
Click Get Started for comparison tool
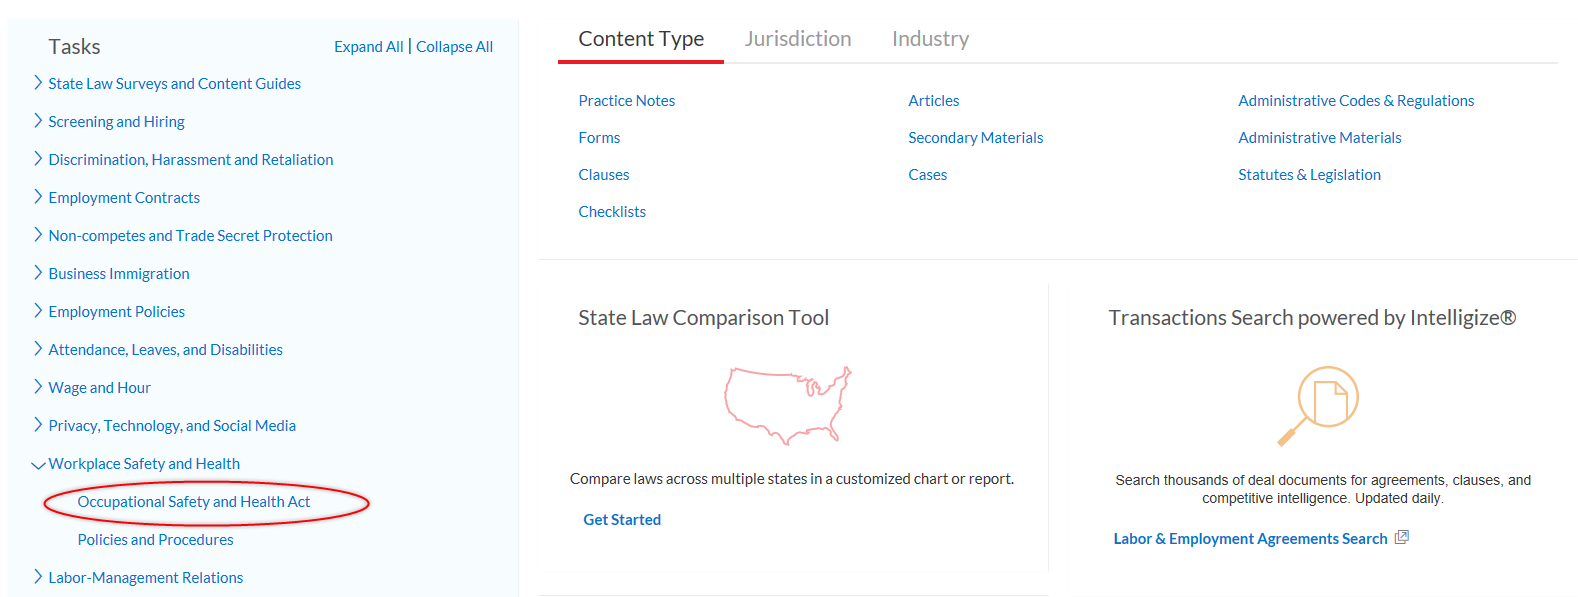pos(622,520)
